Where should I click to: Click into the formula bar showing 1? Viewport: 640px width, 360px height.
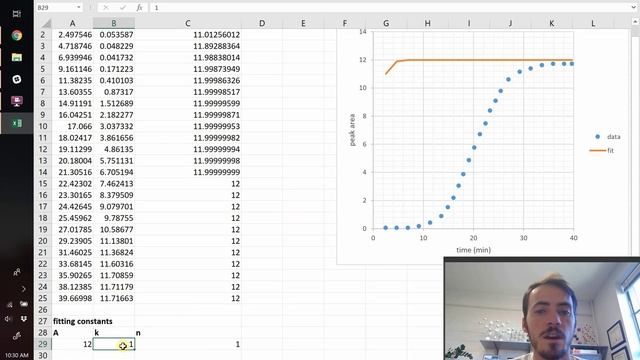pos(390,7)
